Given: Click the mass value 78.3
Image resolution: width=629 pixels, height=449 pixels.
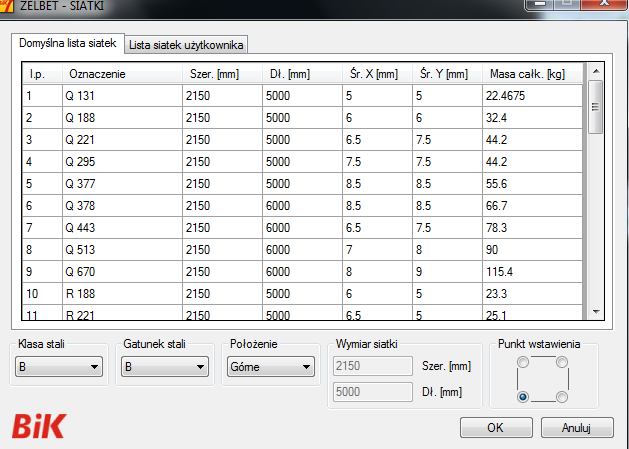Looking at the screenshot, I should [x=497, y=228].
